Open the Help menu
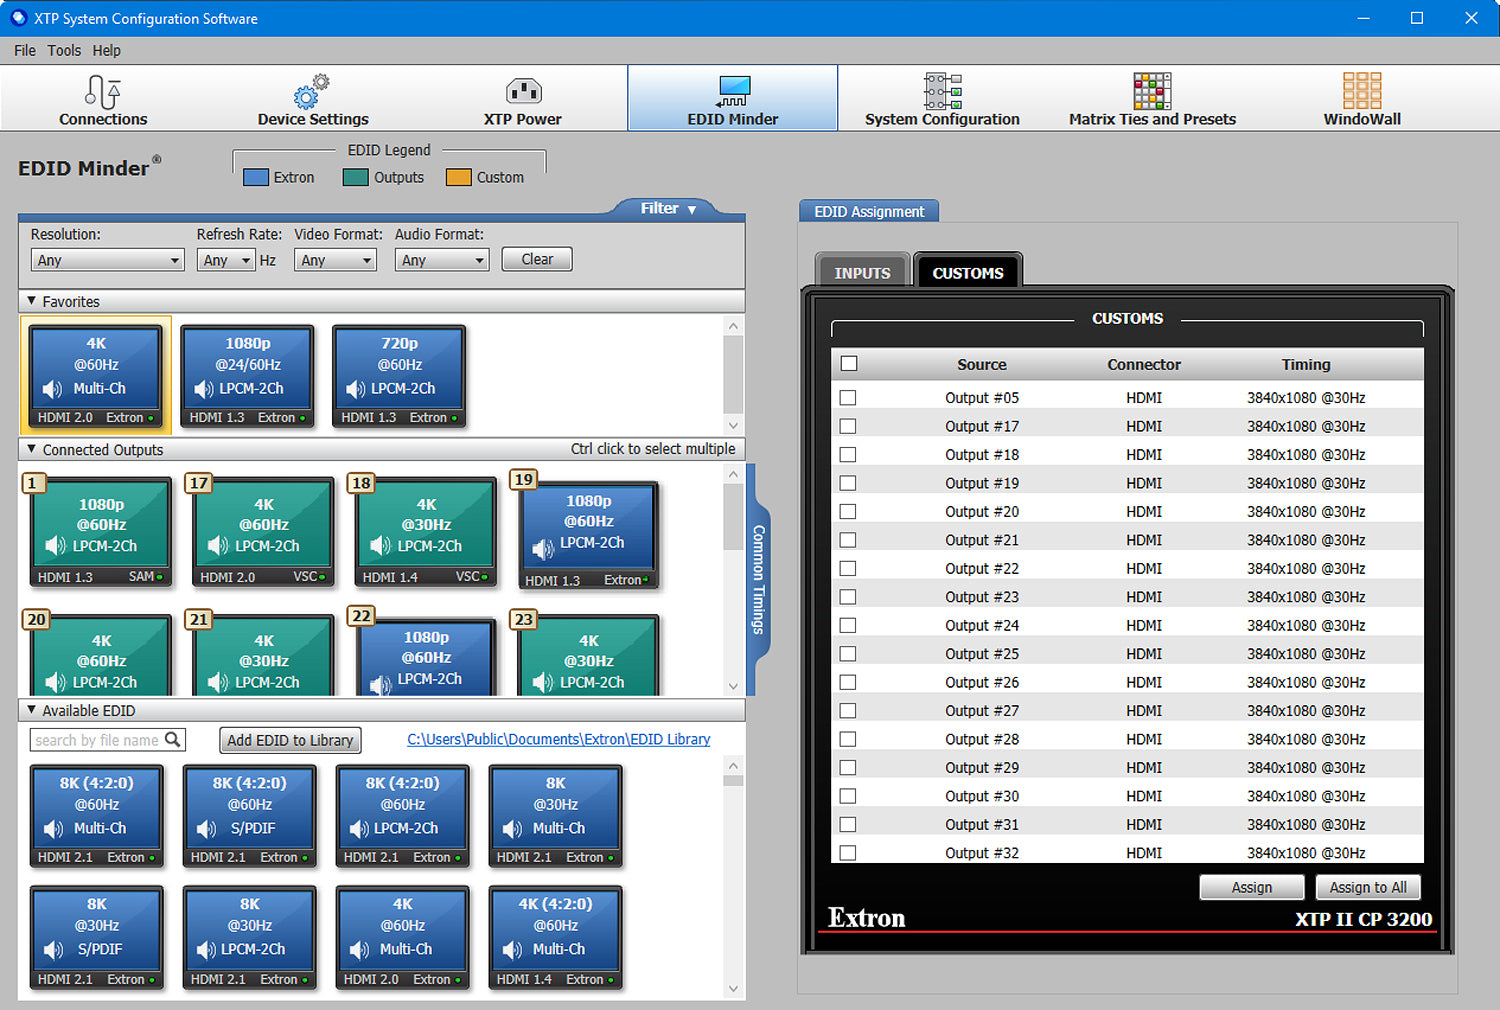This screenshot has width=1500, height=1010. (x=106, y=50)
